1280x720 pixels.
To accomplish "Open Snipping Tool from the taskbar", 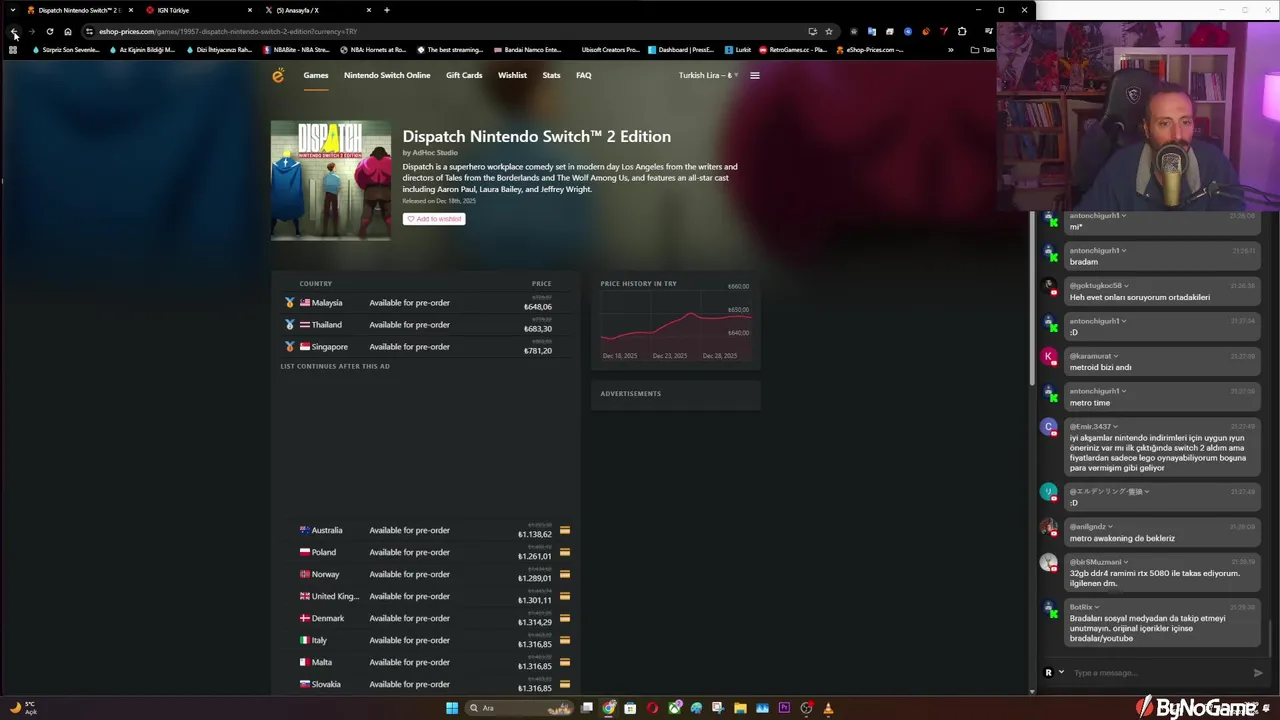I will [718, 708].
